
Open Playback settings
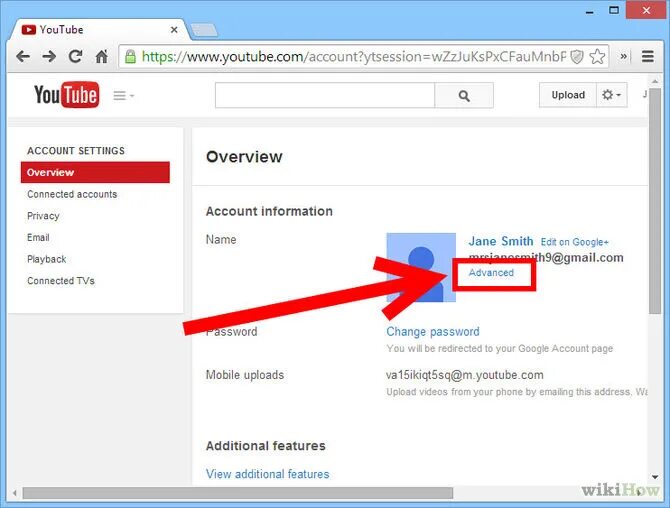pyautogui.click(x=47, y=259)
